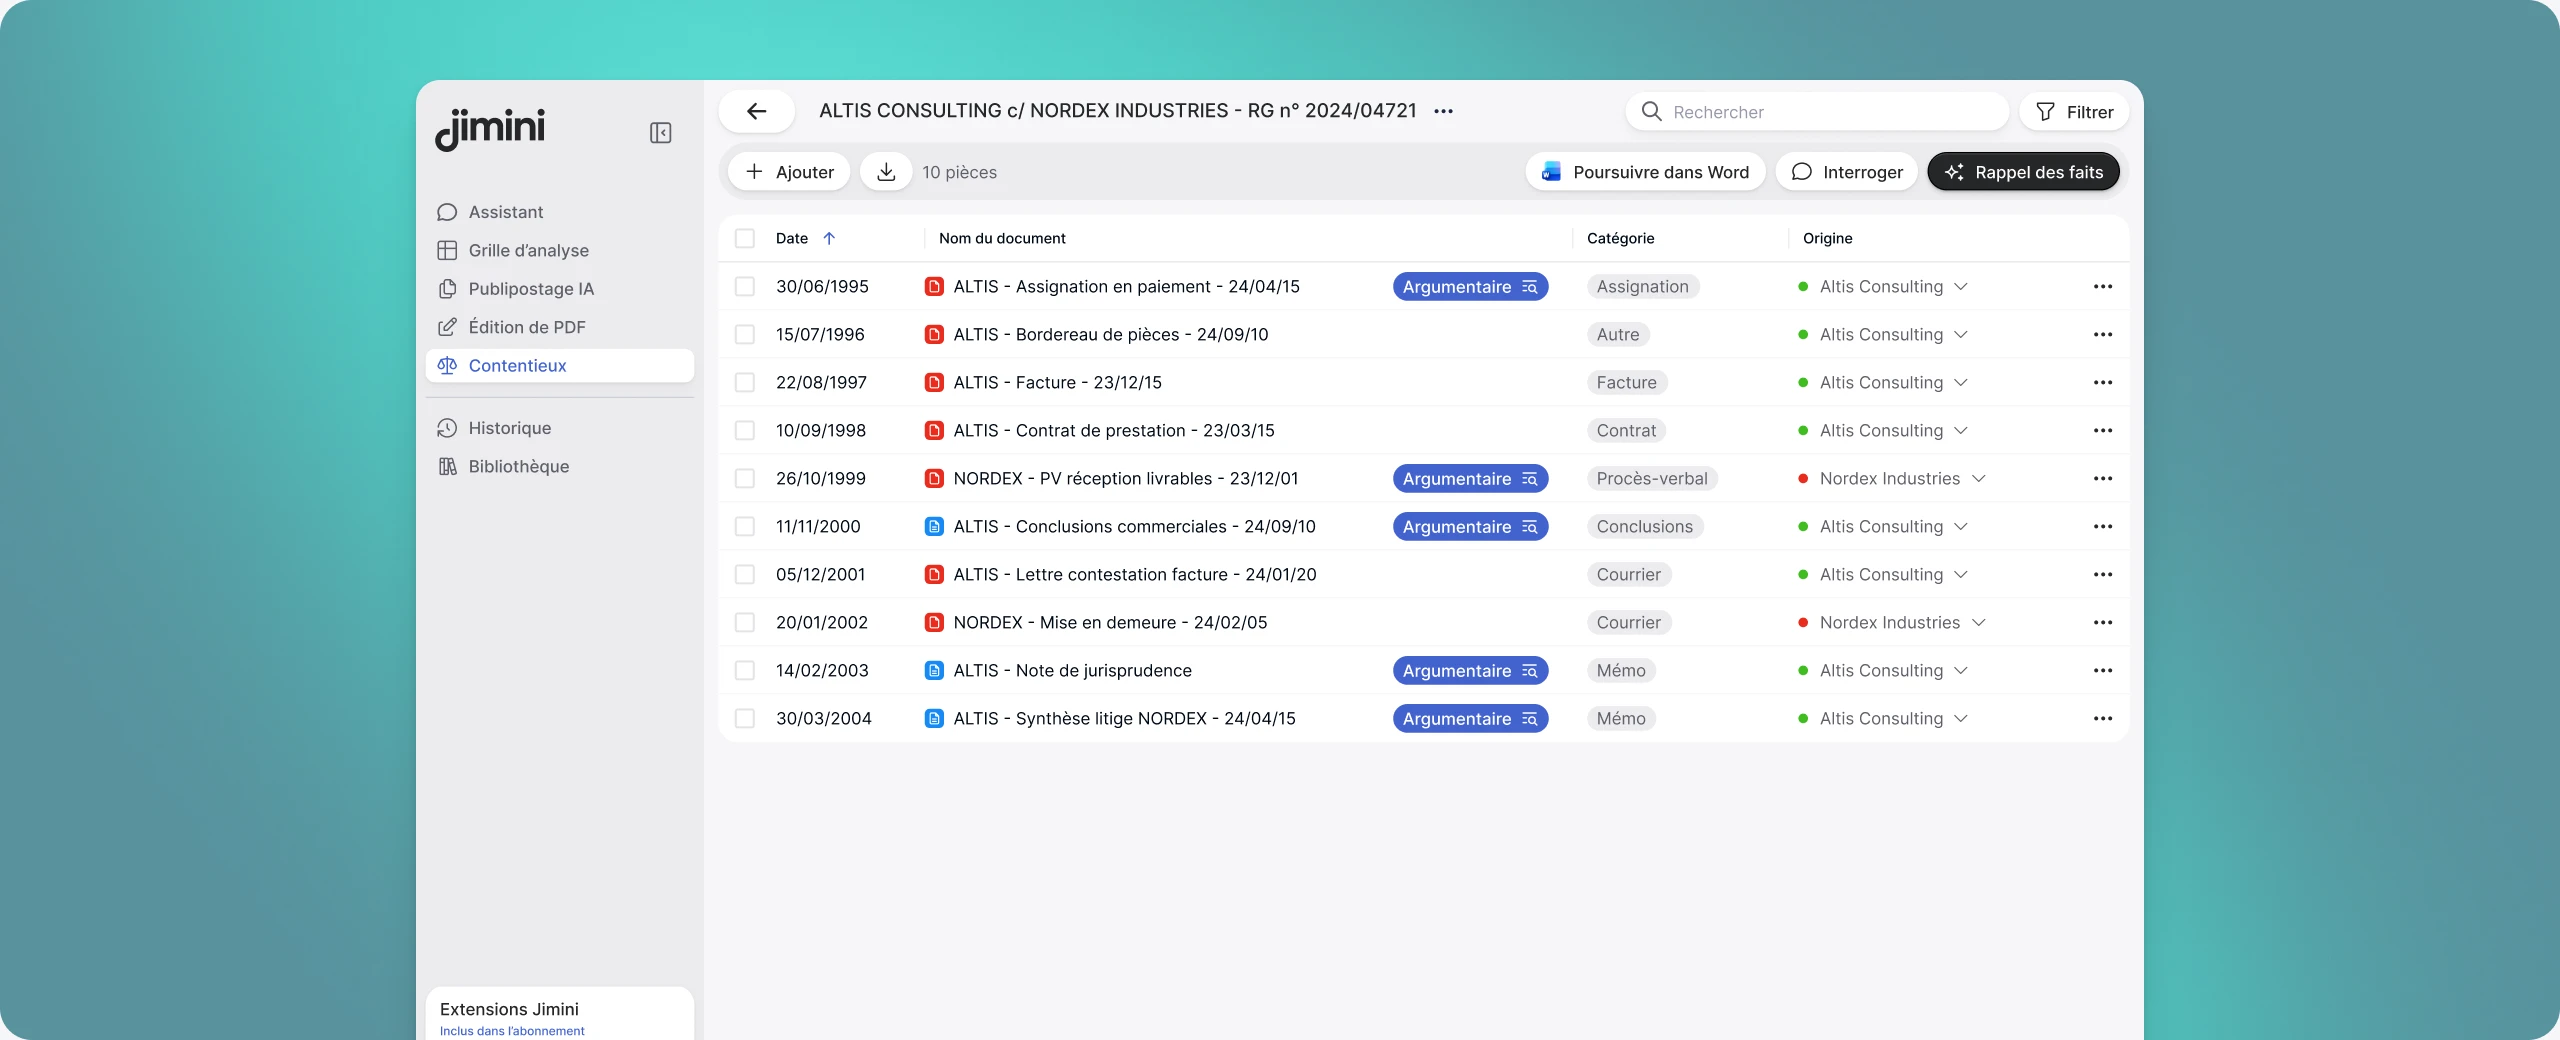Open more options for Contrat de prestation row
The image size is (2560, 1040).
click(x=2103, y=431)
